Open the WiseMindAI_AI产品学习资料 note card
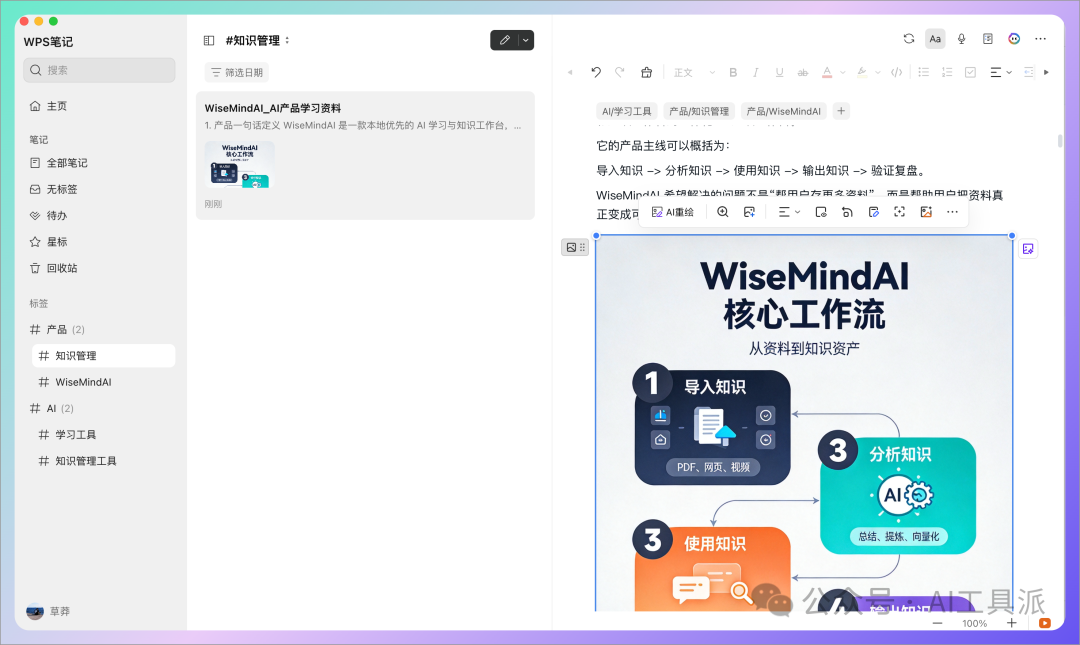This screenshot has width=1080, height=645. coord(365,156)
